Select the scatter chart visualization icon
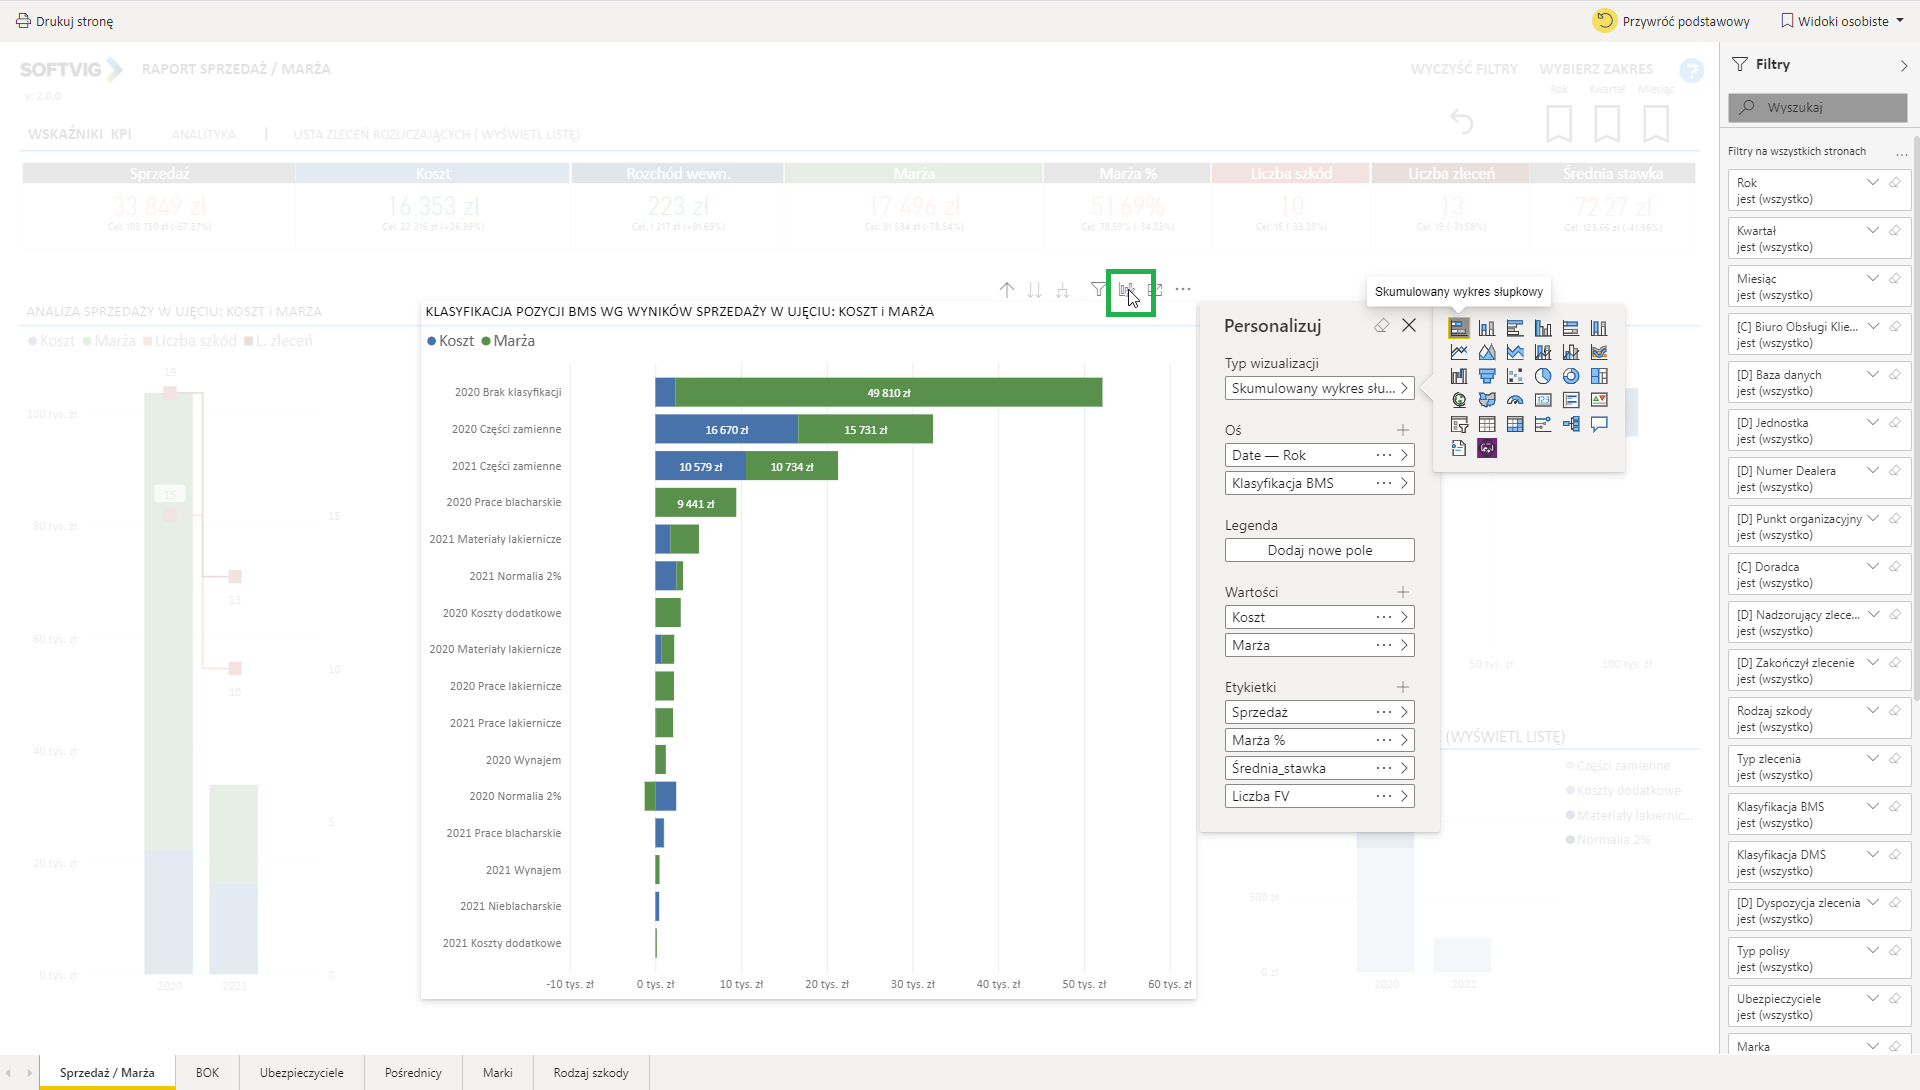This screenshot has width=1920, height=1090. coord(1515,376)
